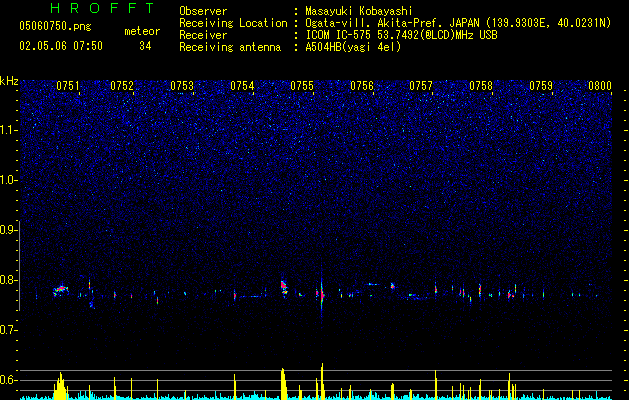The width and height of the screenshot is (629, 400).
Task: Click the 1.1 kHz frequency label
Action: click(8, 130)
